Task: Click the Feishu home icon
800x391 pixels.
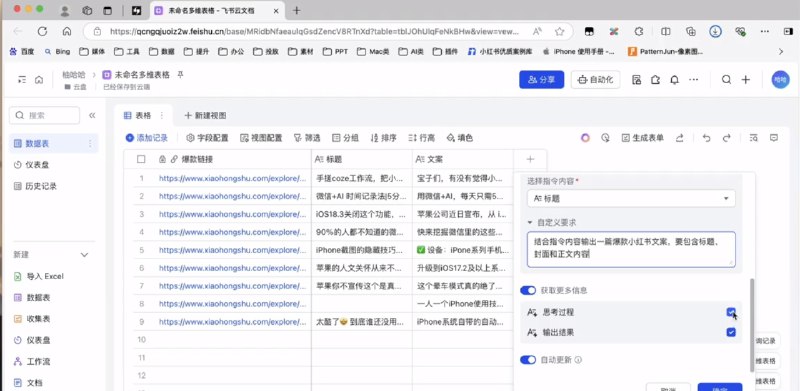Action: (x=39, y=80)
